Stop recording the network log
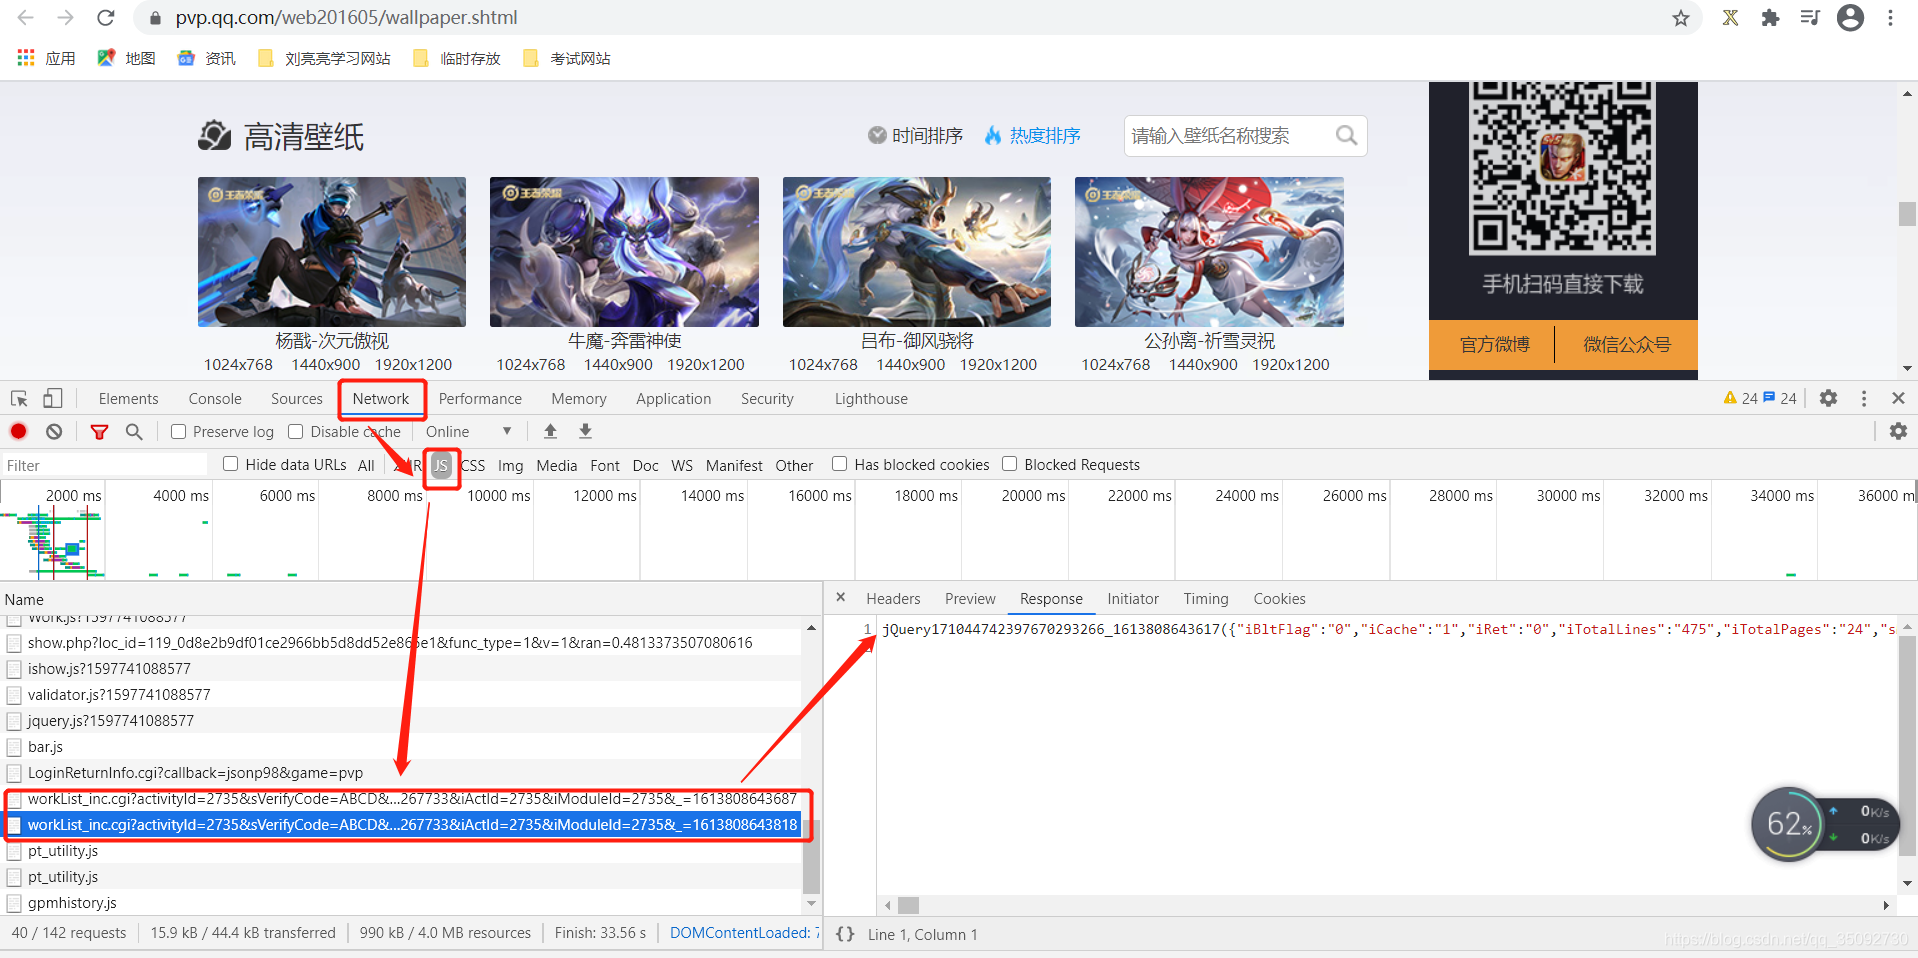The image size is (1918, 958). 18,431
